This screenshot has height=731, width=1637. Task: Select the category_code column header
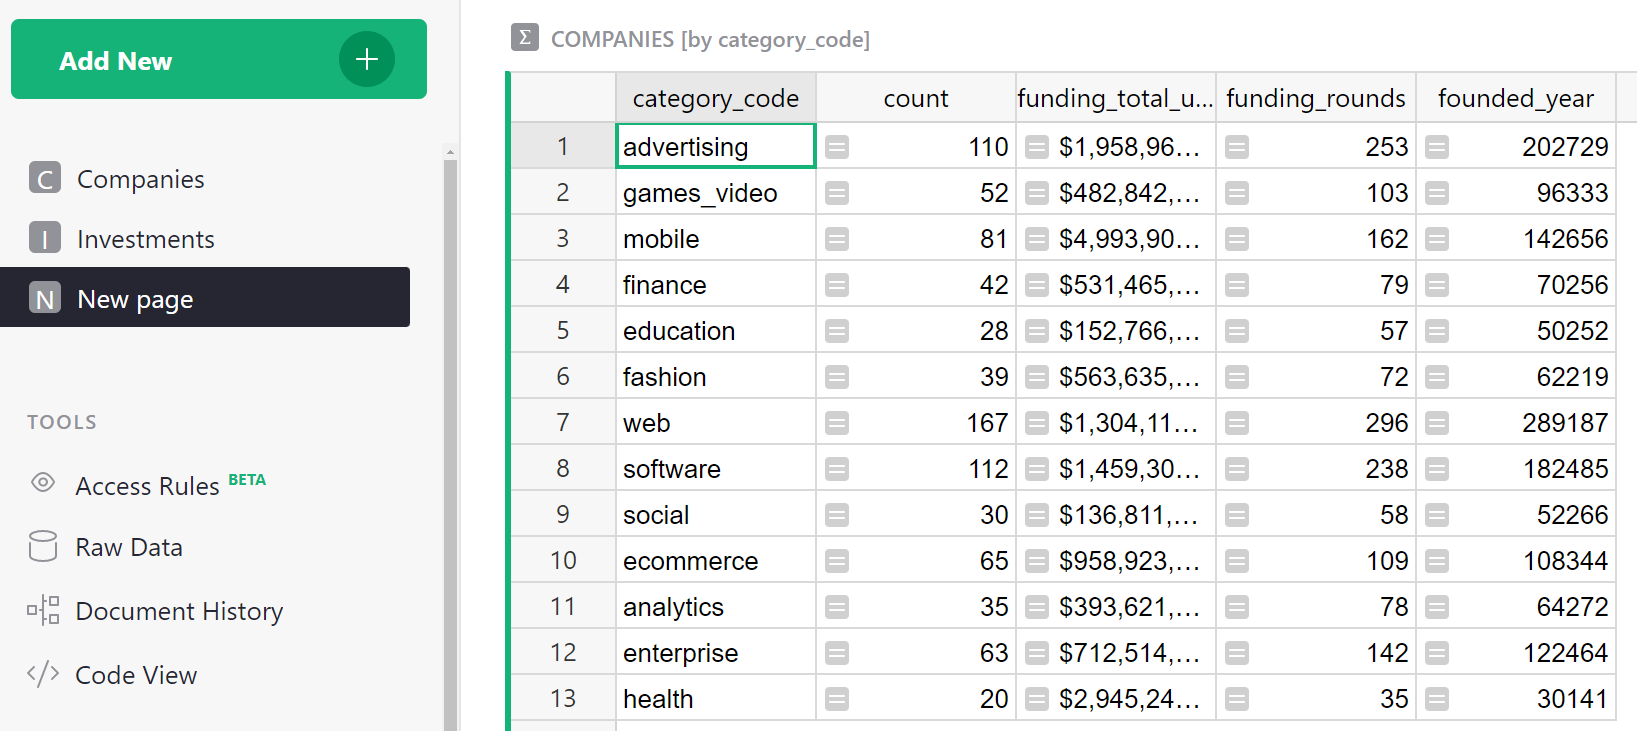pyautogui.click(x=715, y=98)
